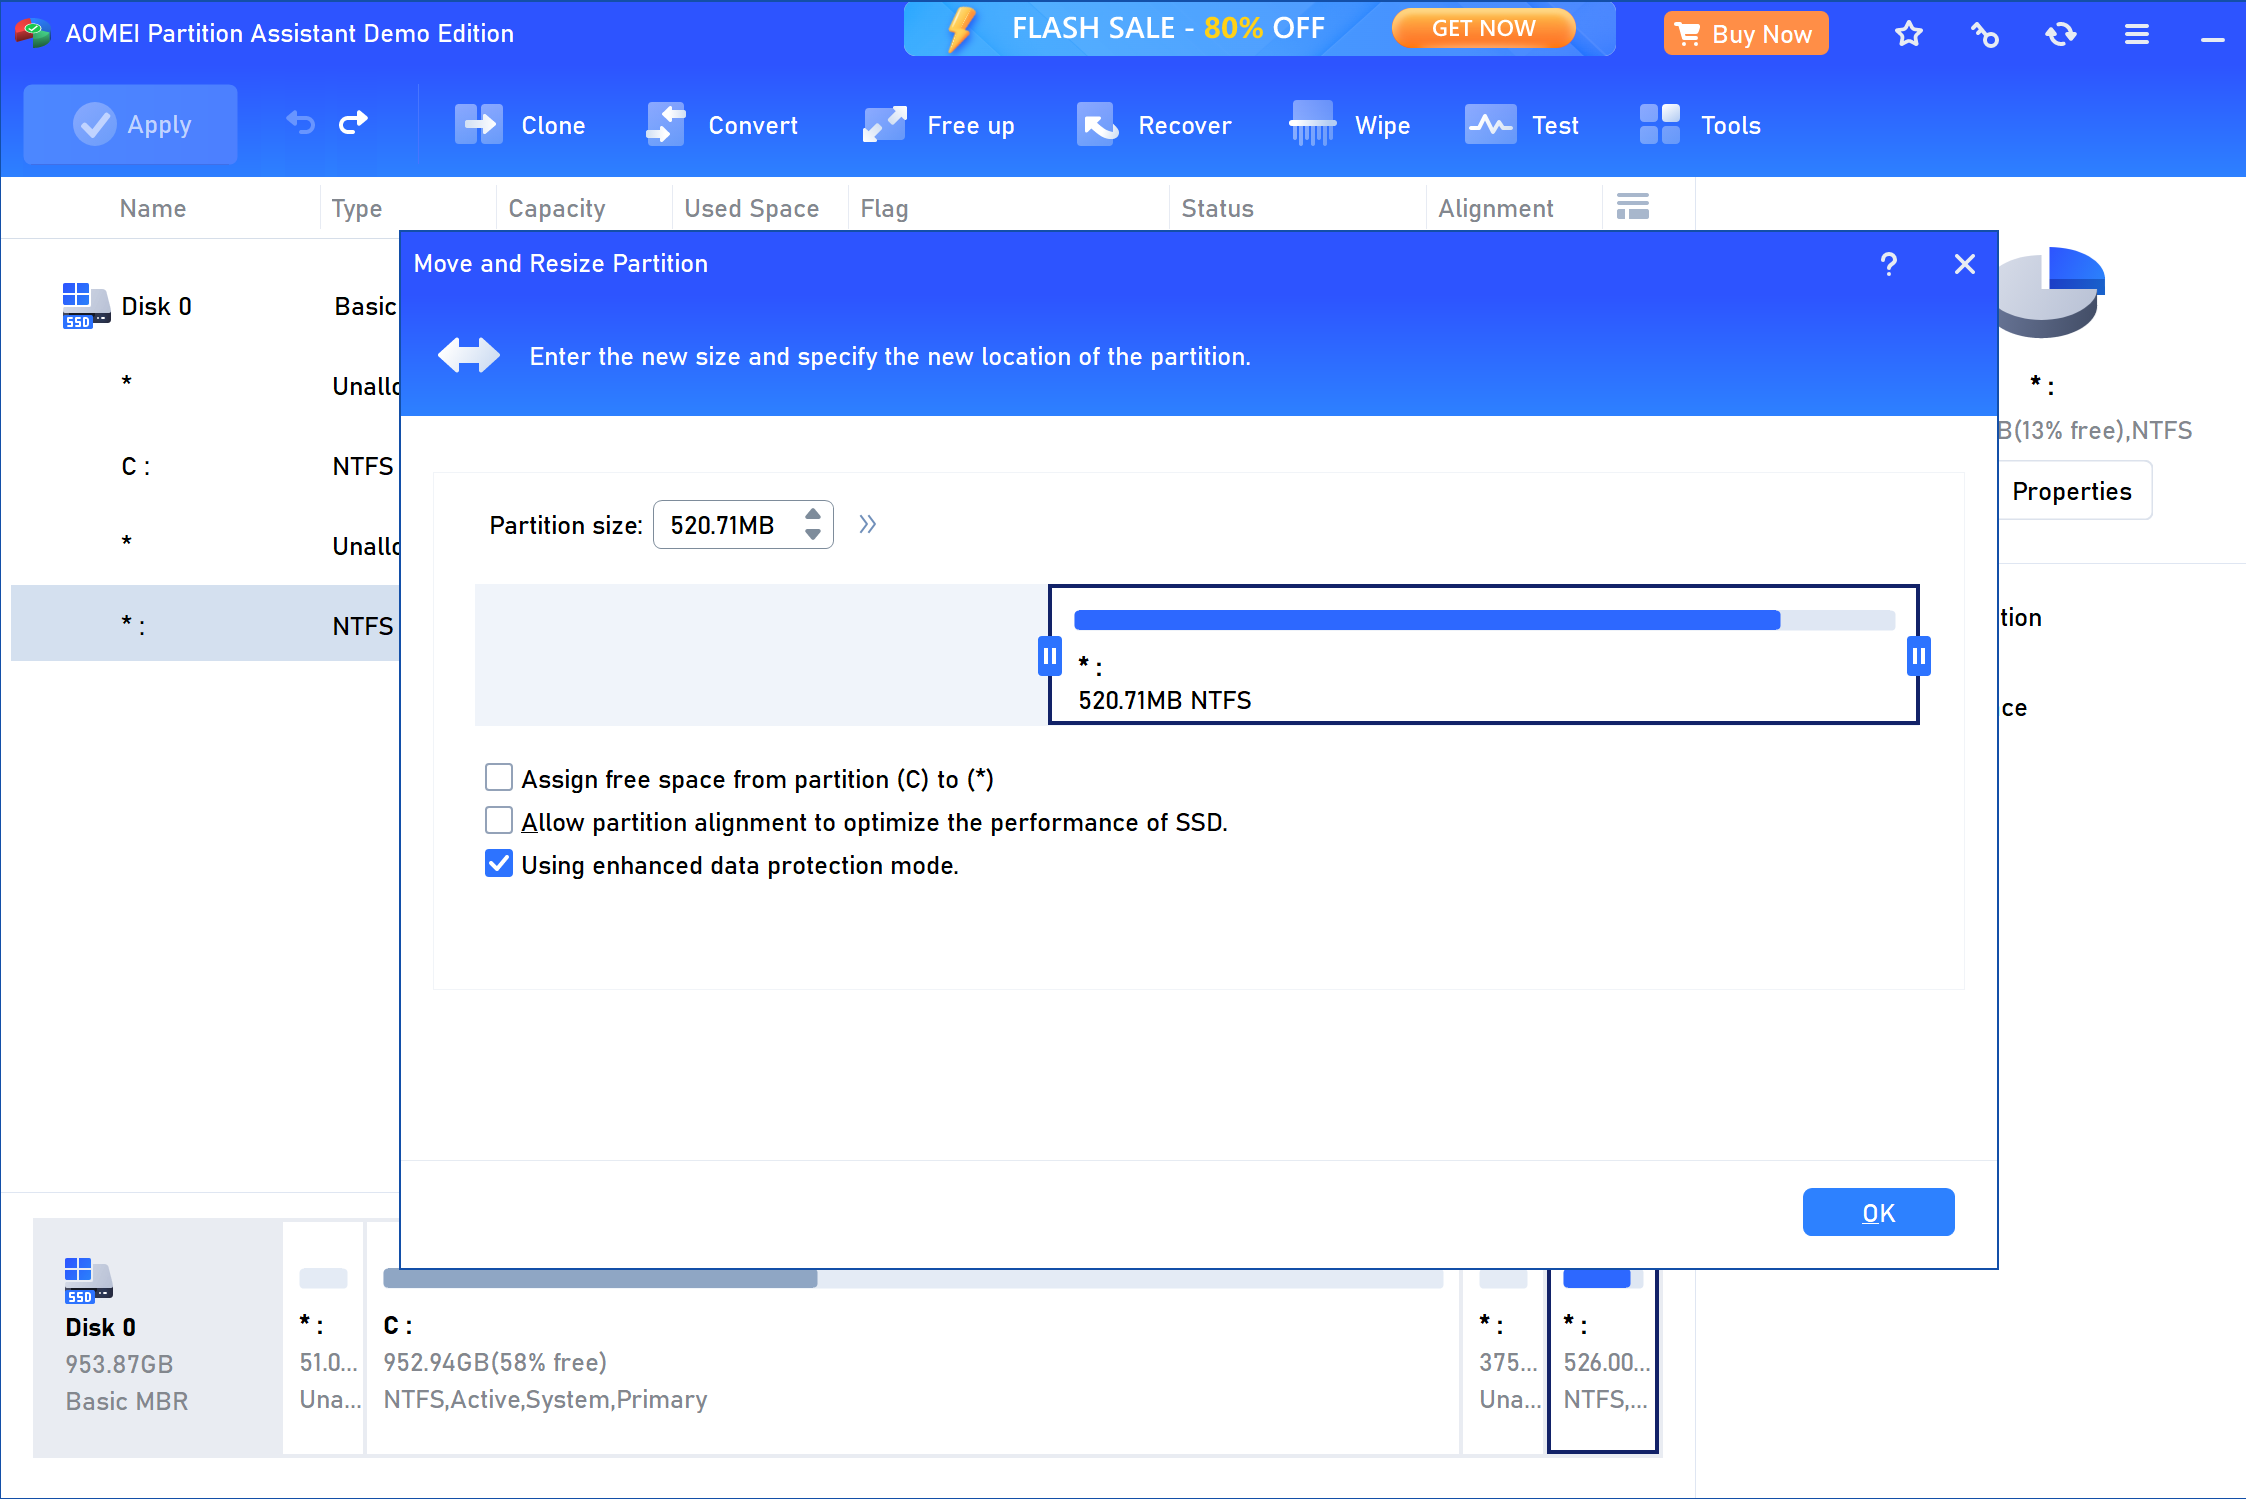Open the Recover tool
This screenshot has width=2246, height=1499.
point(1154,125)
